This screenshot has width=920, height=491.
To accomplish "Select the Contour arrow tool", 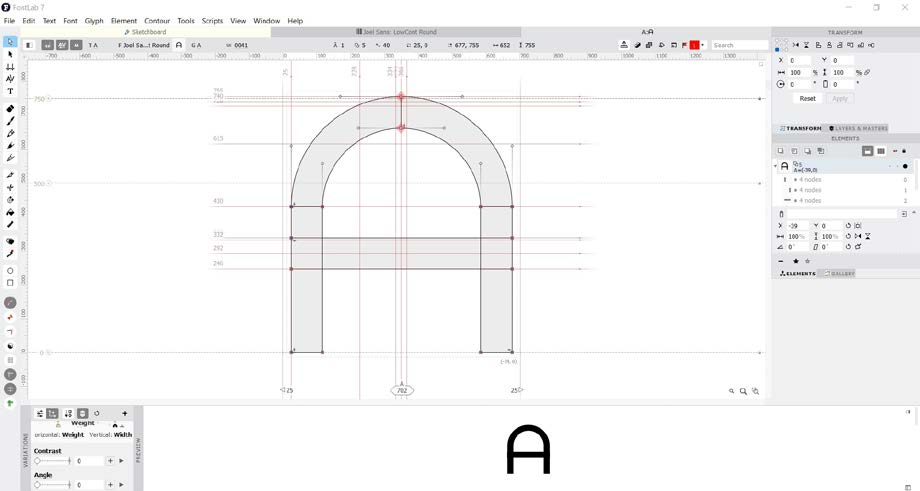I will coord(10,54).
